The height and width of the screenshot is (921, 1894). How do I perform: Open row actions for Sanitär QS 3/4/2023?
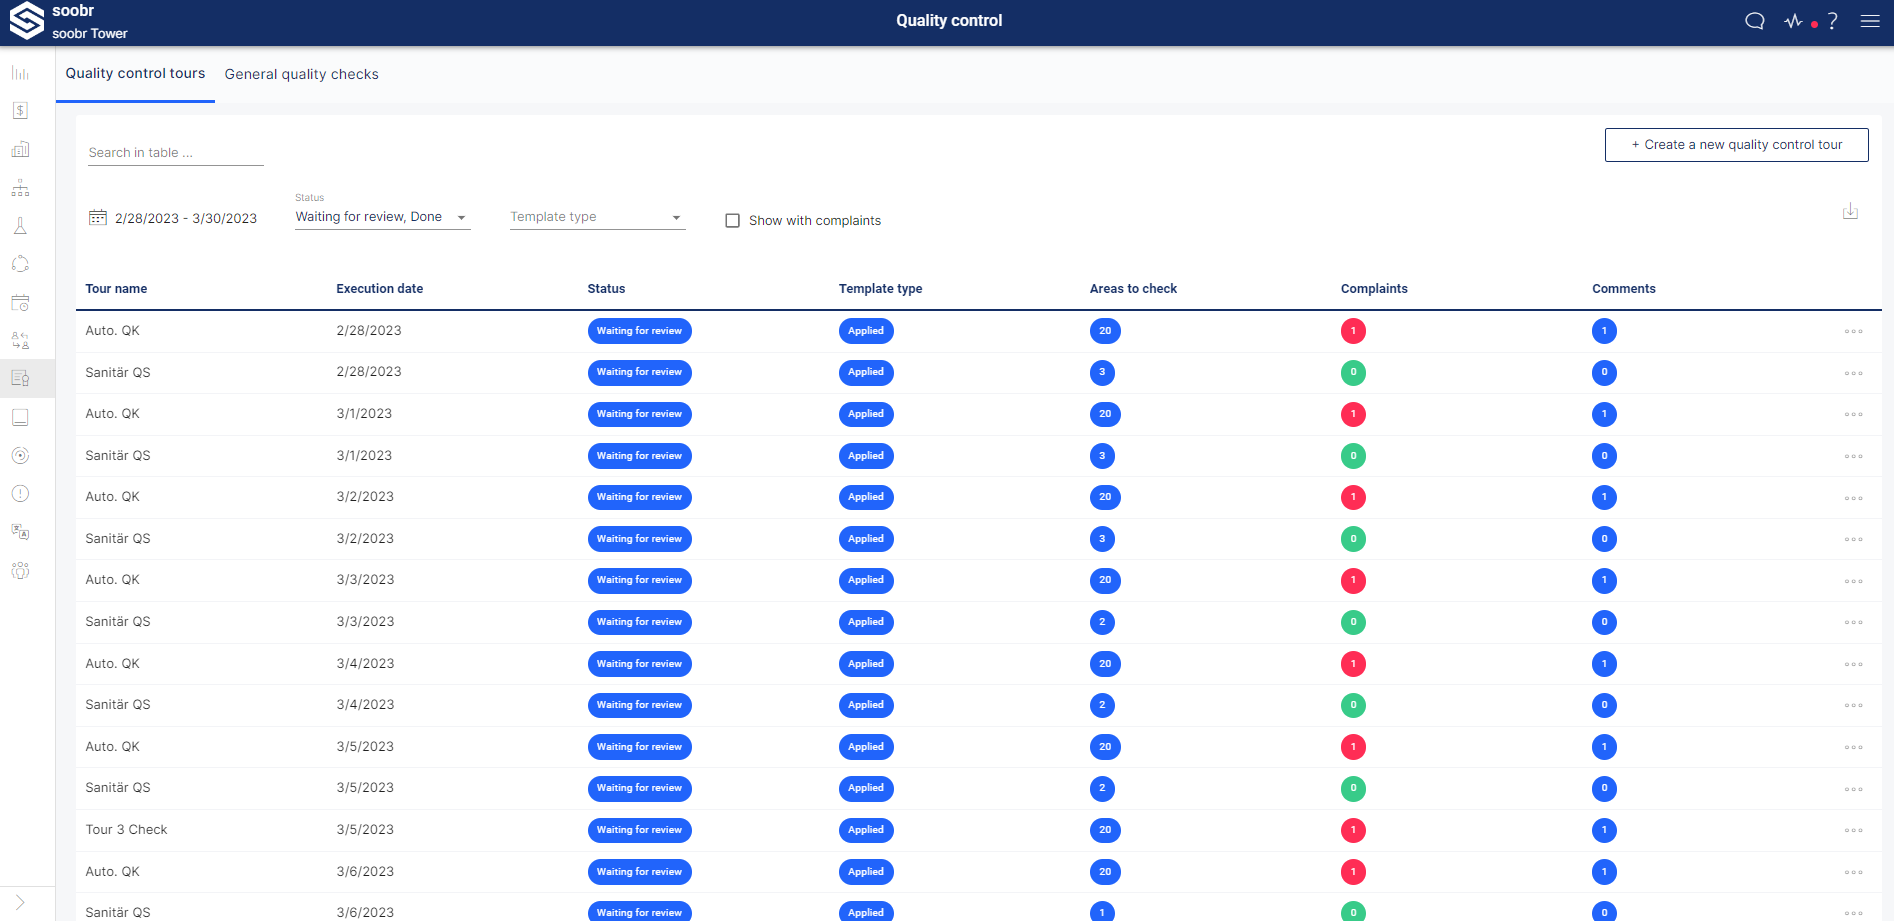click(1853, 705)
